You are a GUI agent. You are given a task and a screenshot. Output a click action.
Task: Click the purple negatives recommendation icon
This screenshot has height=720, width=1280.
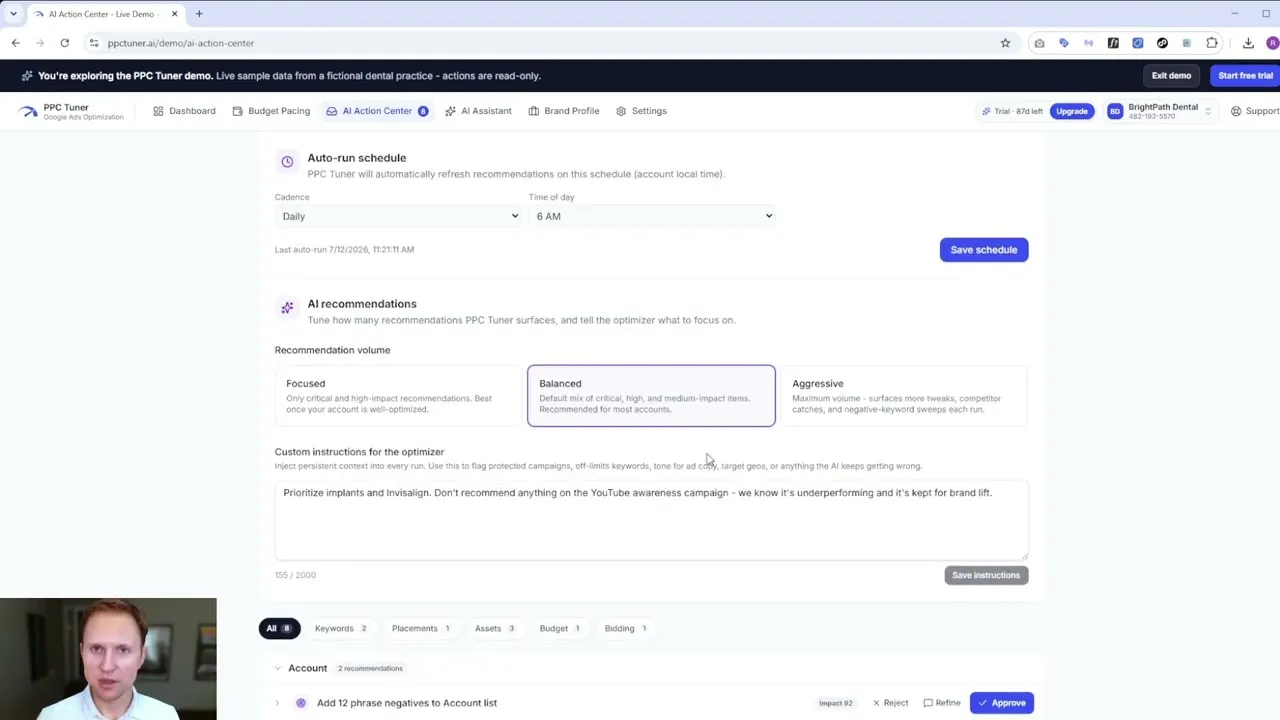[x=301, y=703]
